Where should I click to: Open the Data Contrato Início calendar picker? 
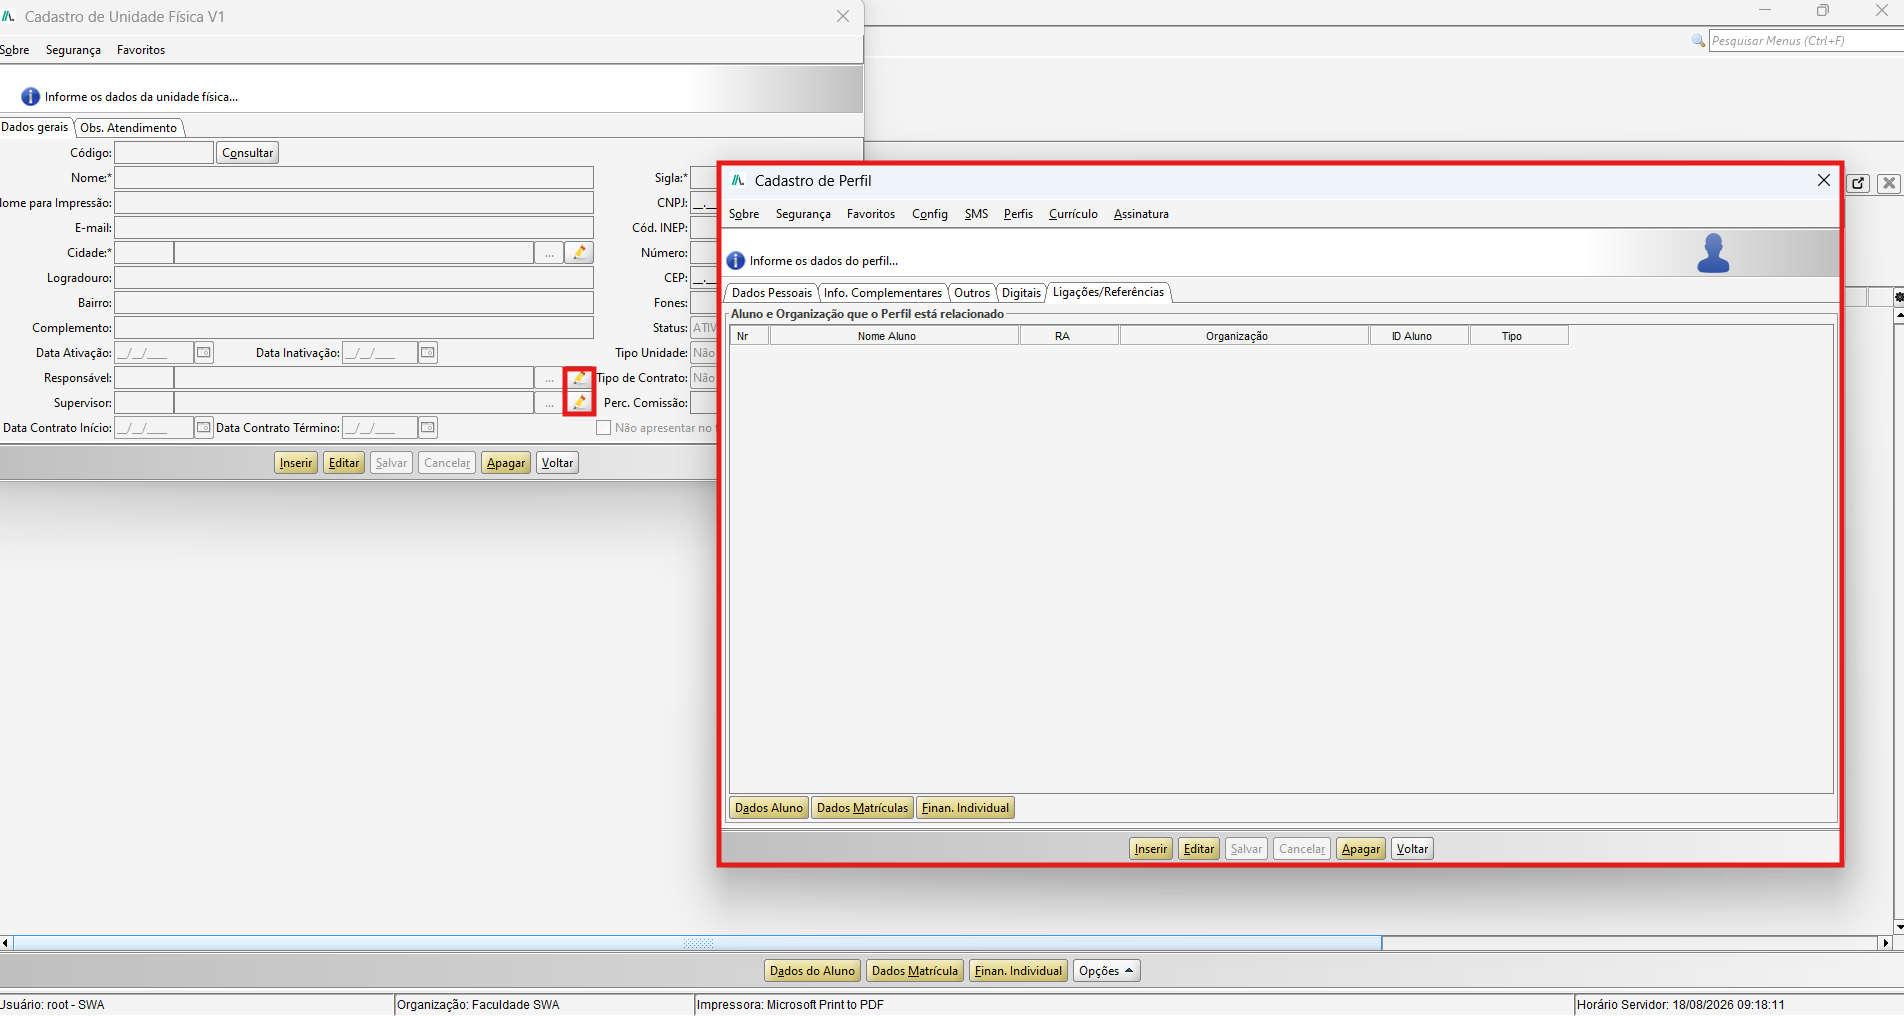[204, 428]
